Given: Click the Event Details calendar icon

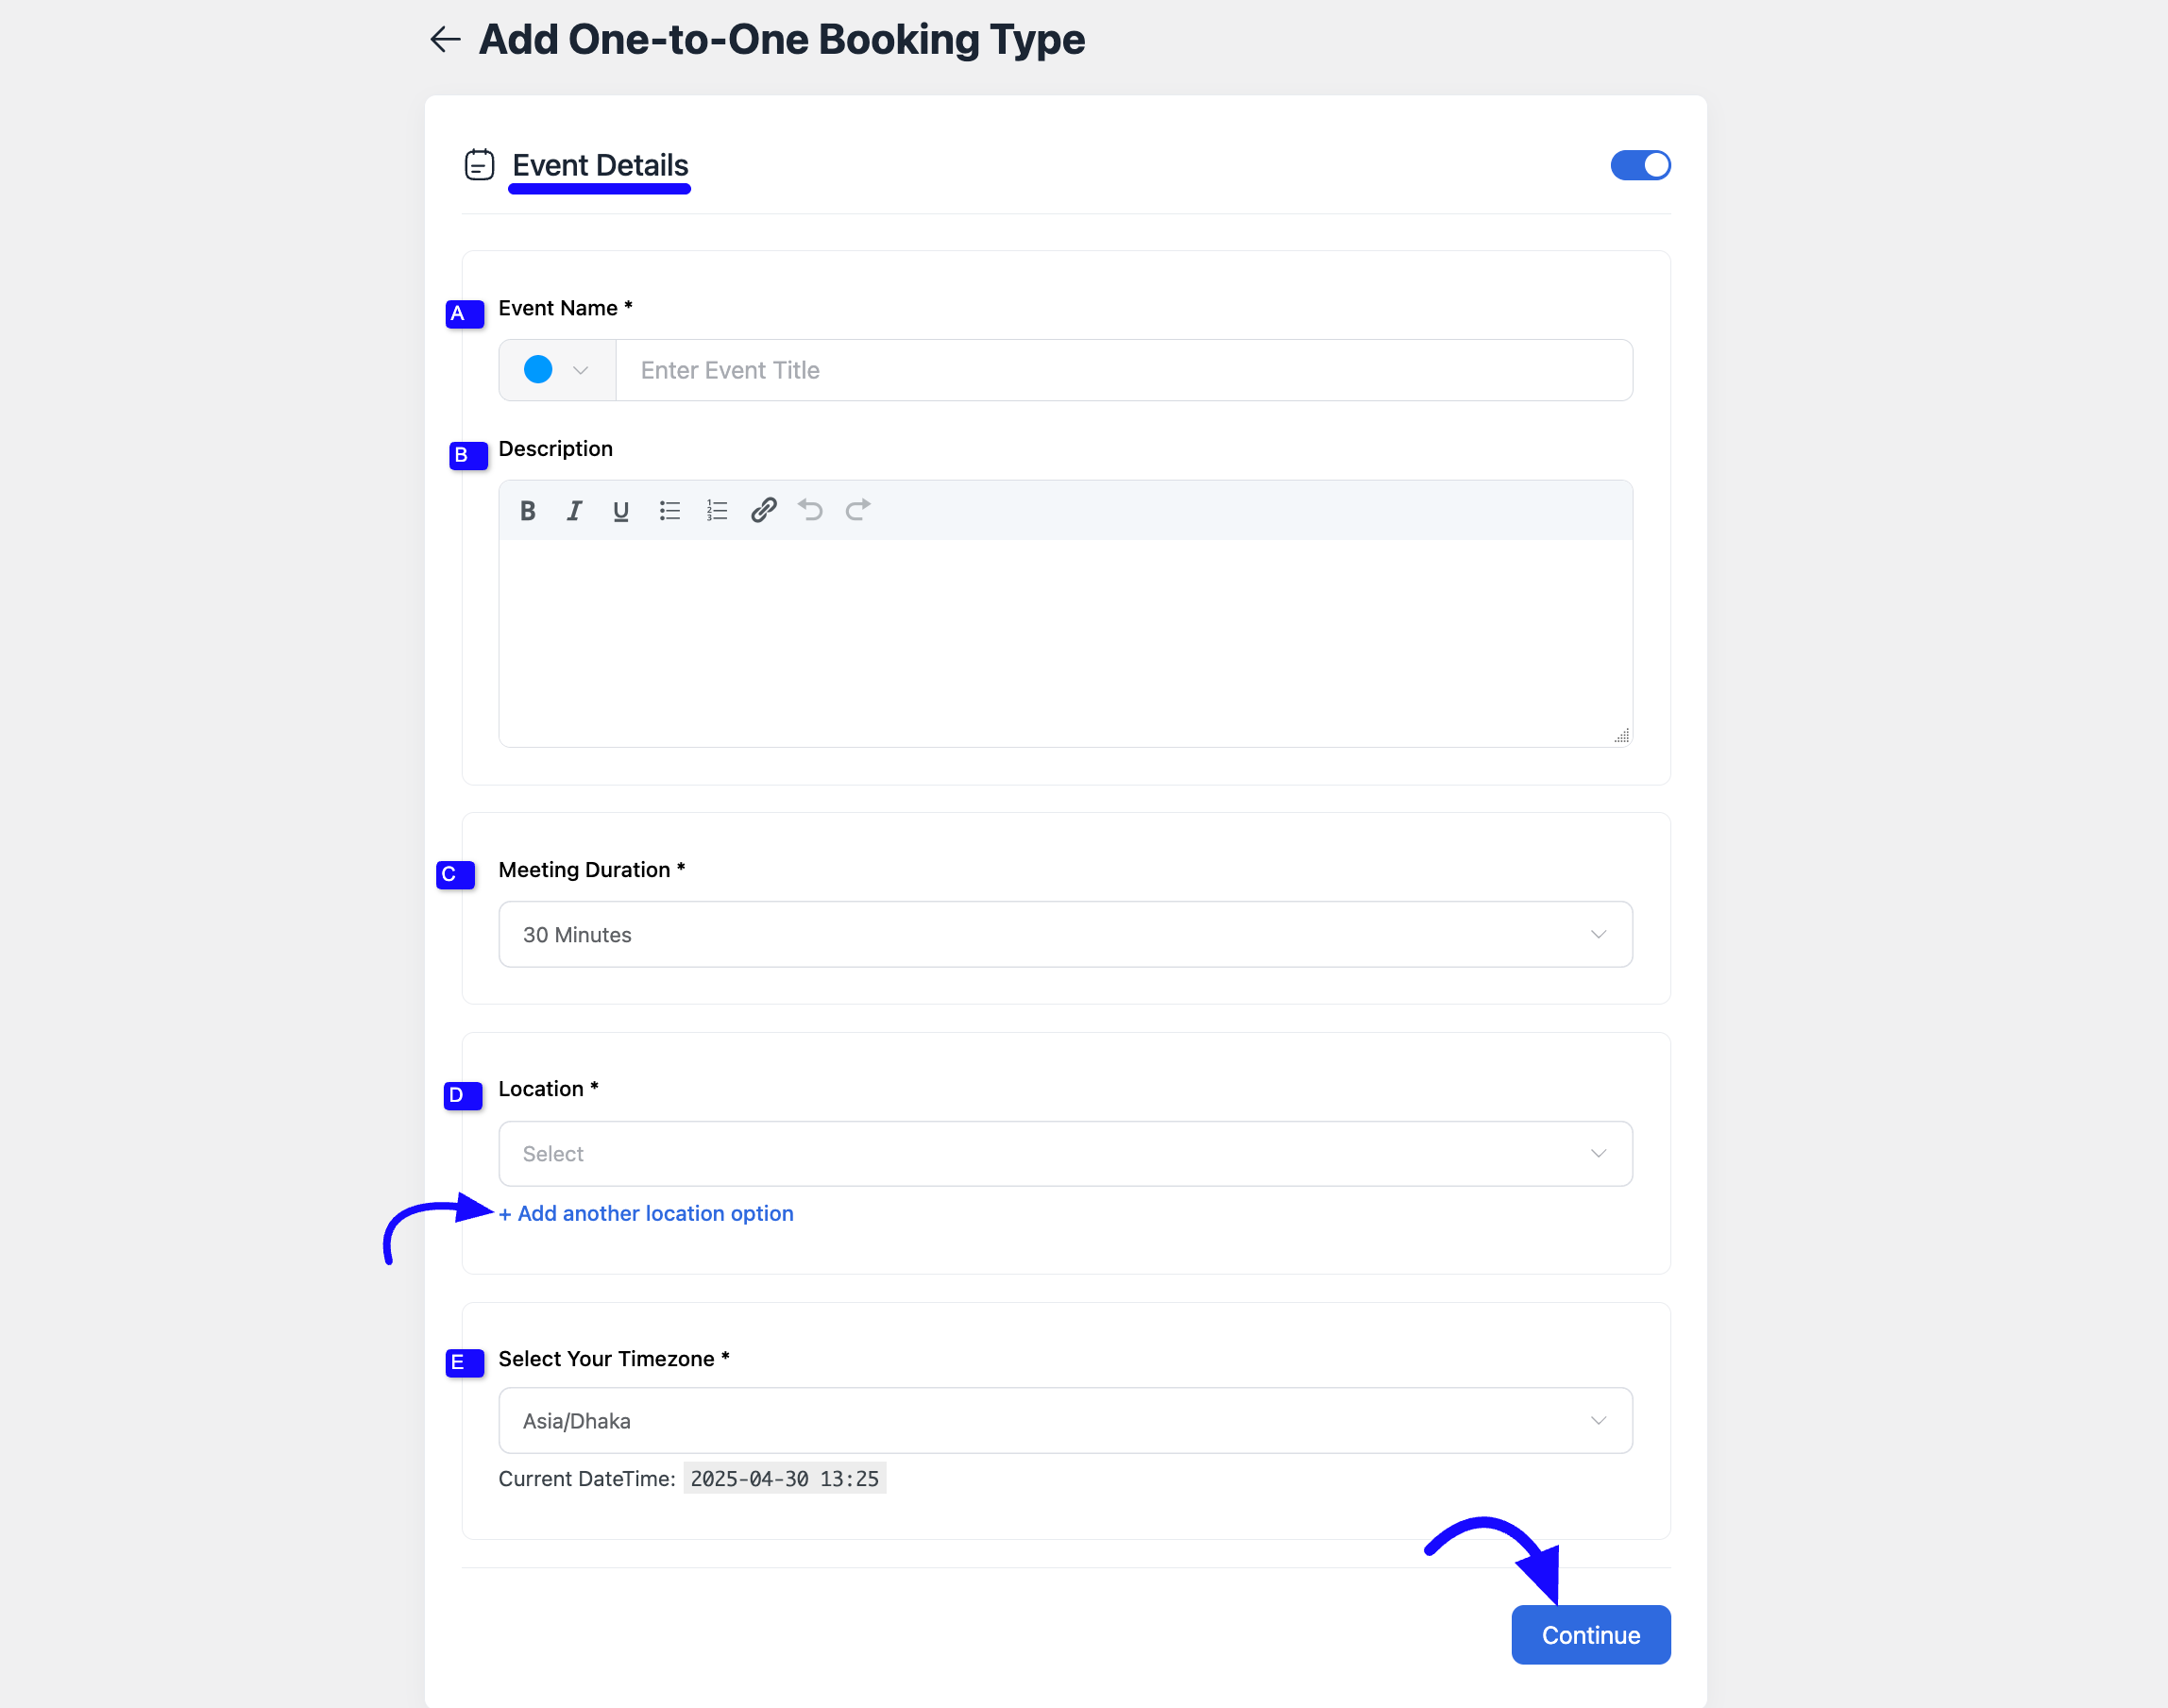Looking at the screenshot, I should (x=480, y=164).
